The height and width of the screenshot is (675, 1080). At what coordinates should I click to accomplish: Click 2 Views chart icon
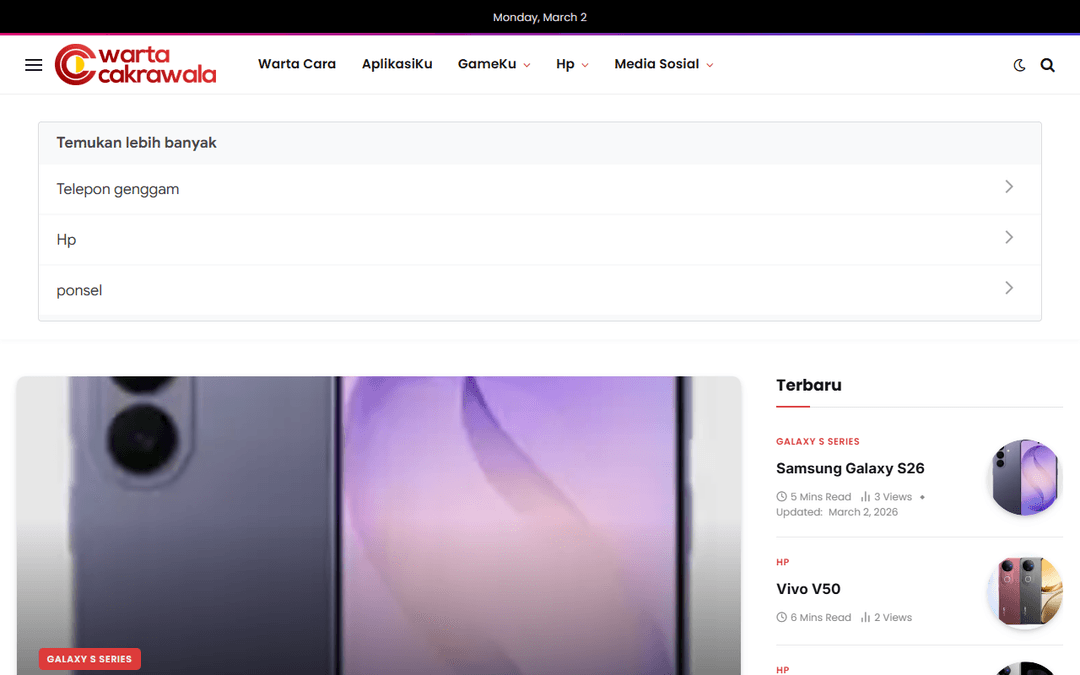coord(866,617)
